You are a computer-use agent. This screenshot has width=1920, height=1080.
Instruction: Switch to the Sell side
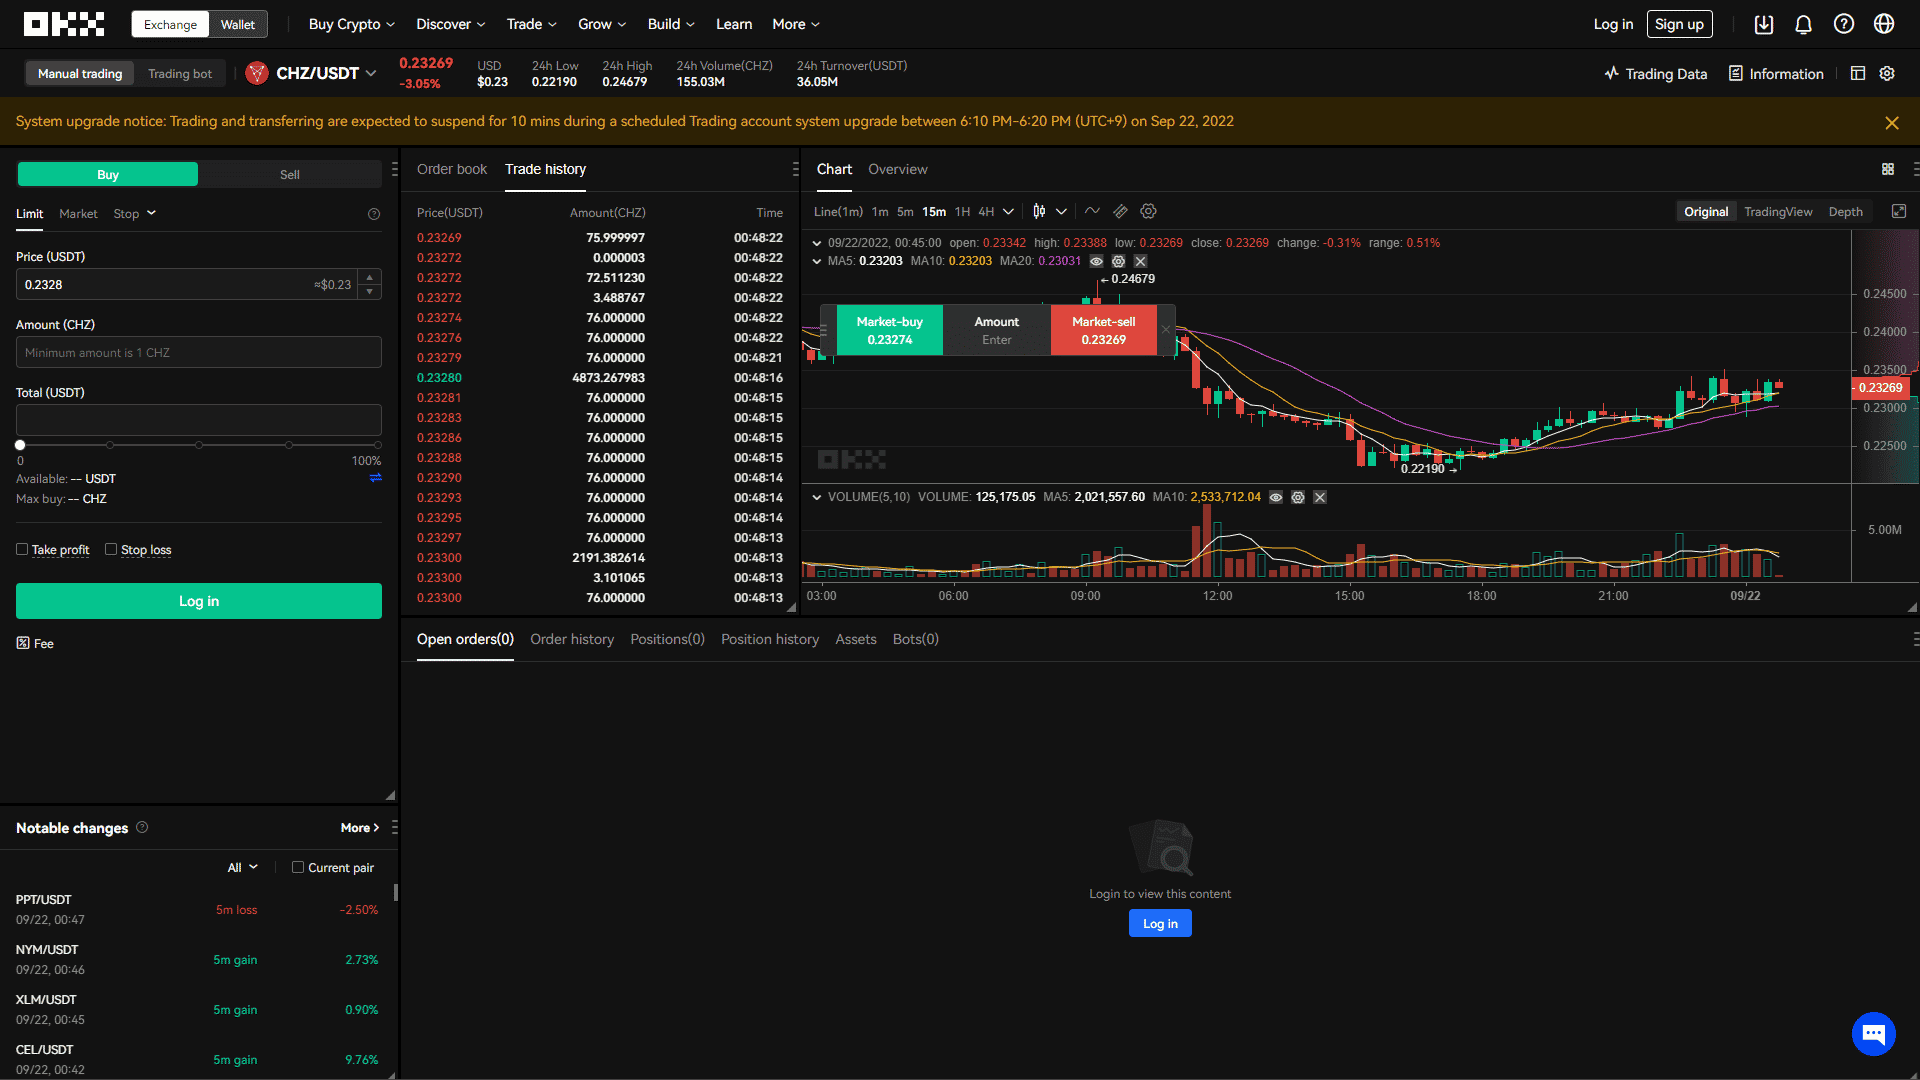pyautogui.click(x=289, y=174)
